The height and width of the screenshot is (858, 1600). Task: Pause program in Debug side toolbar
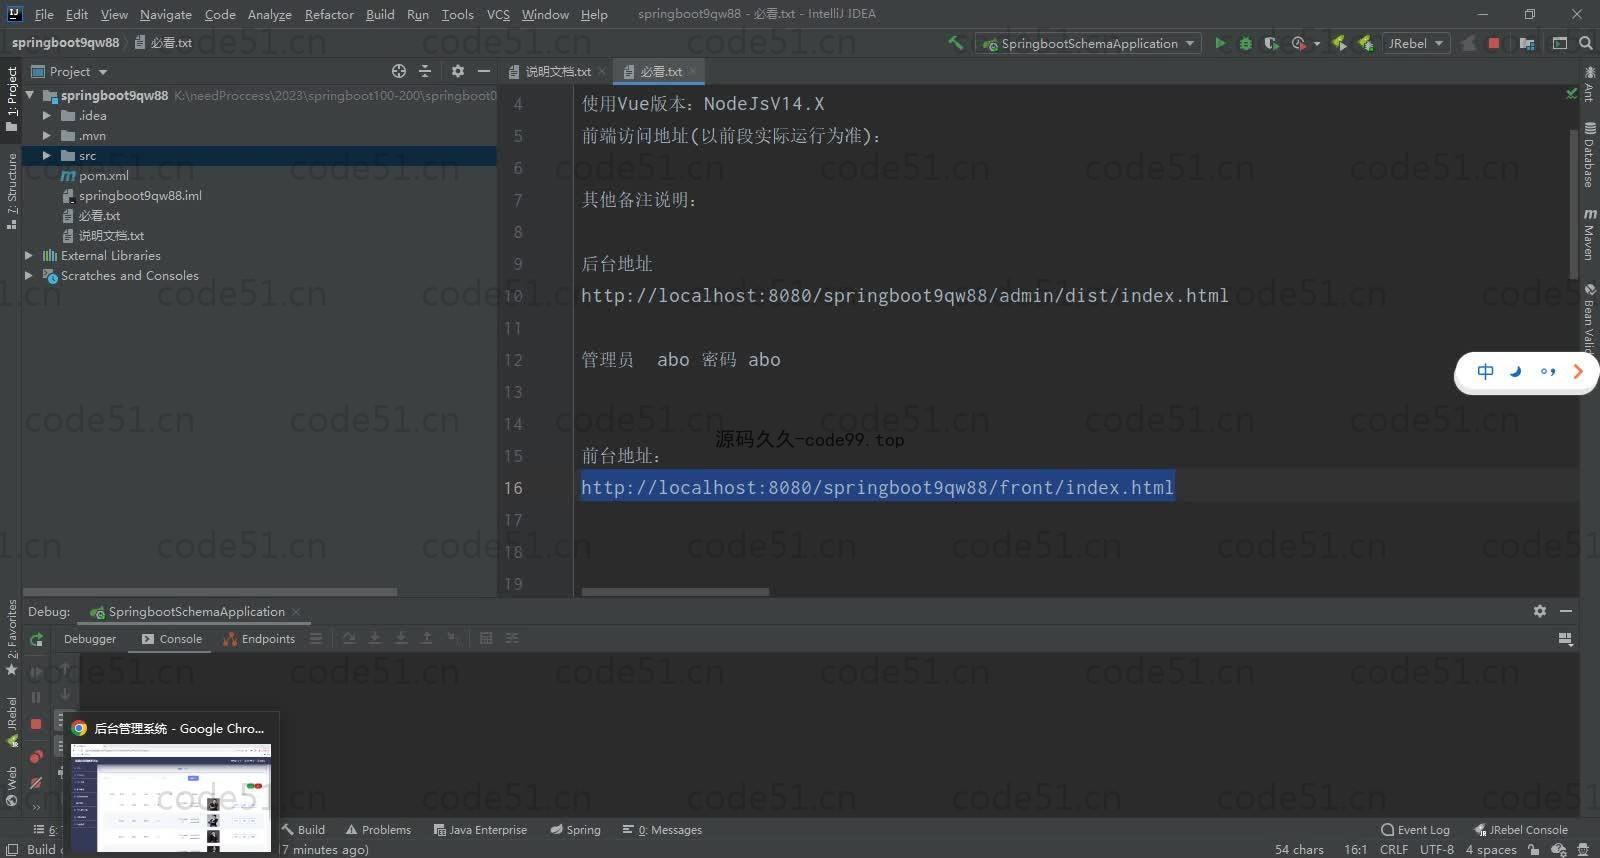click(x=37, y=697)
